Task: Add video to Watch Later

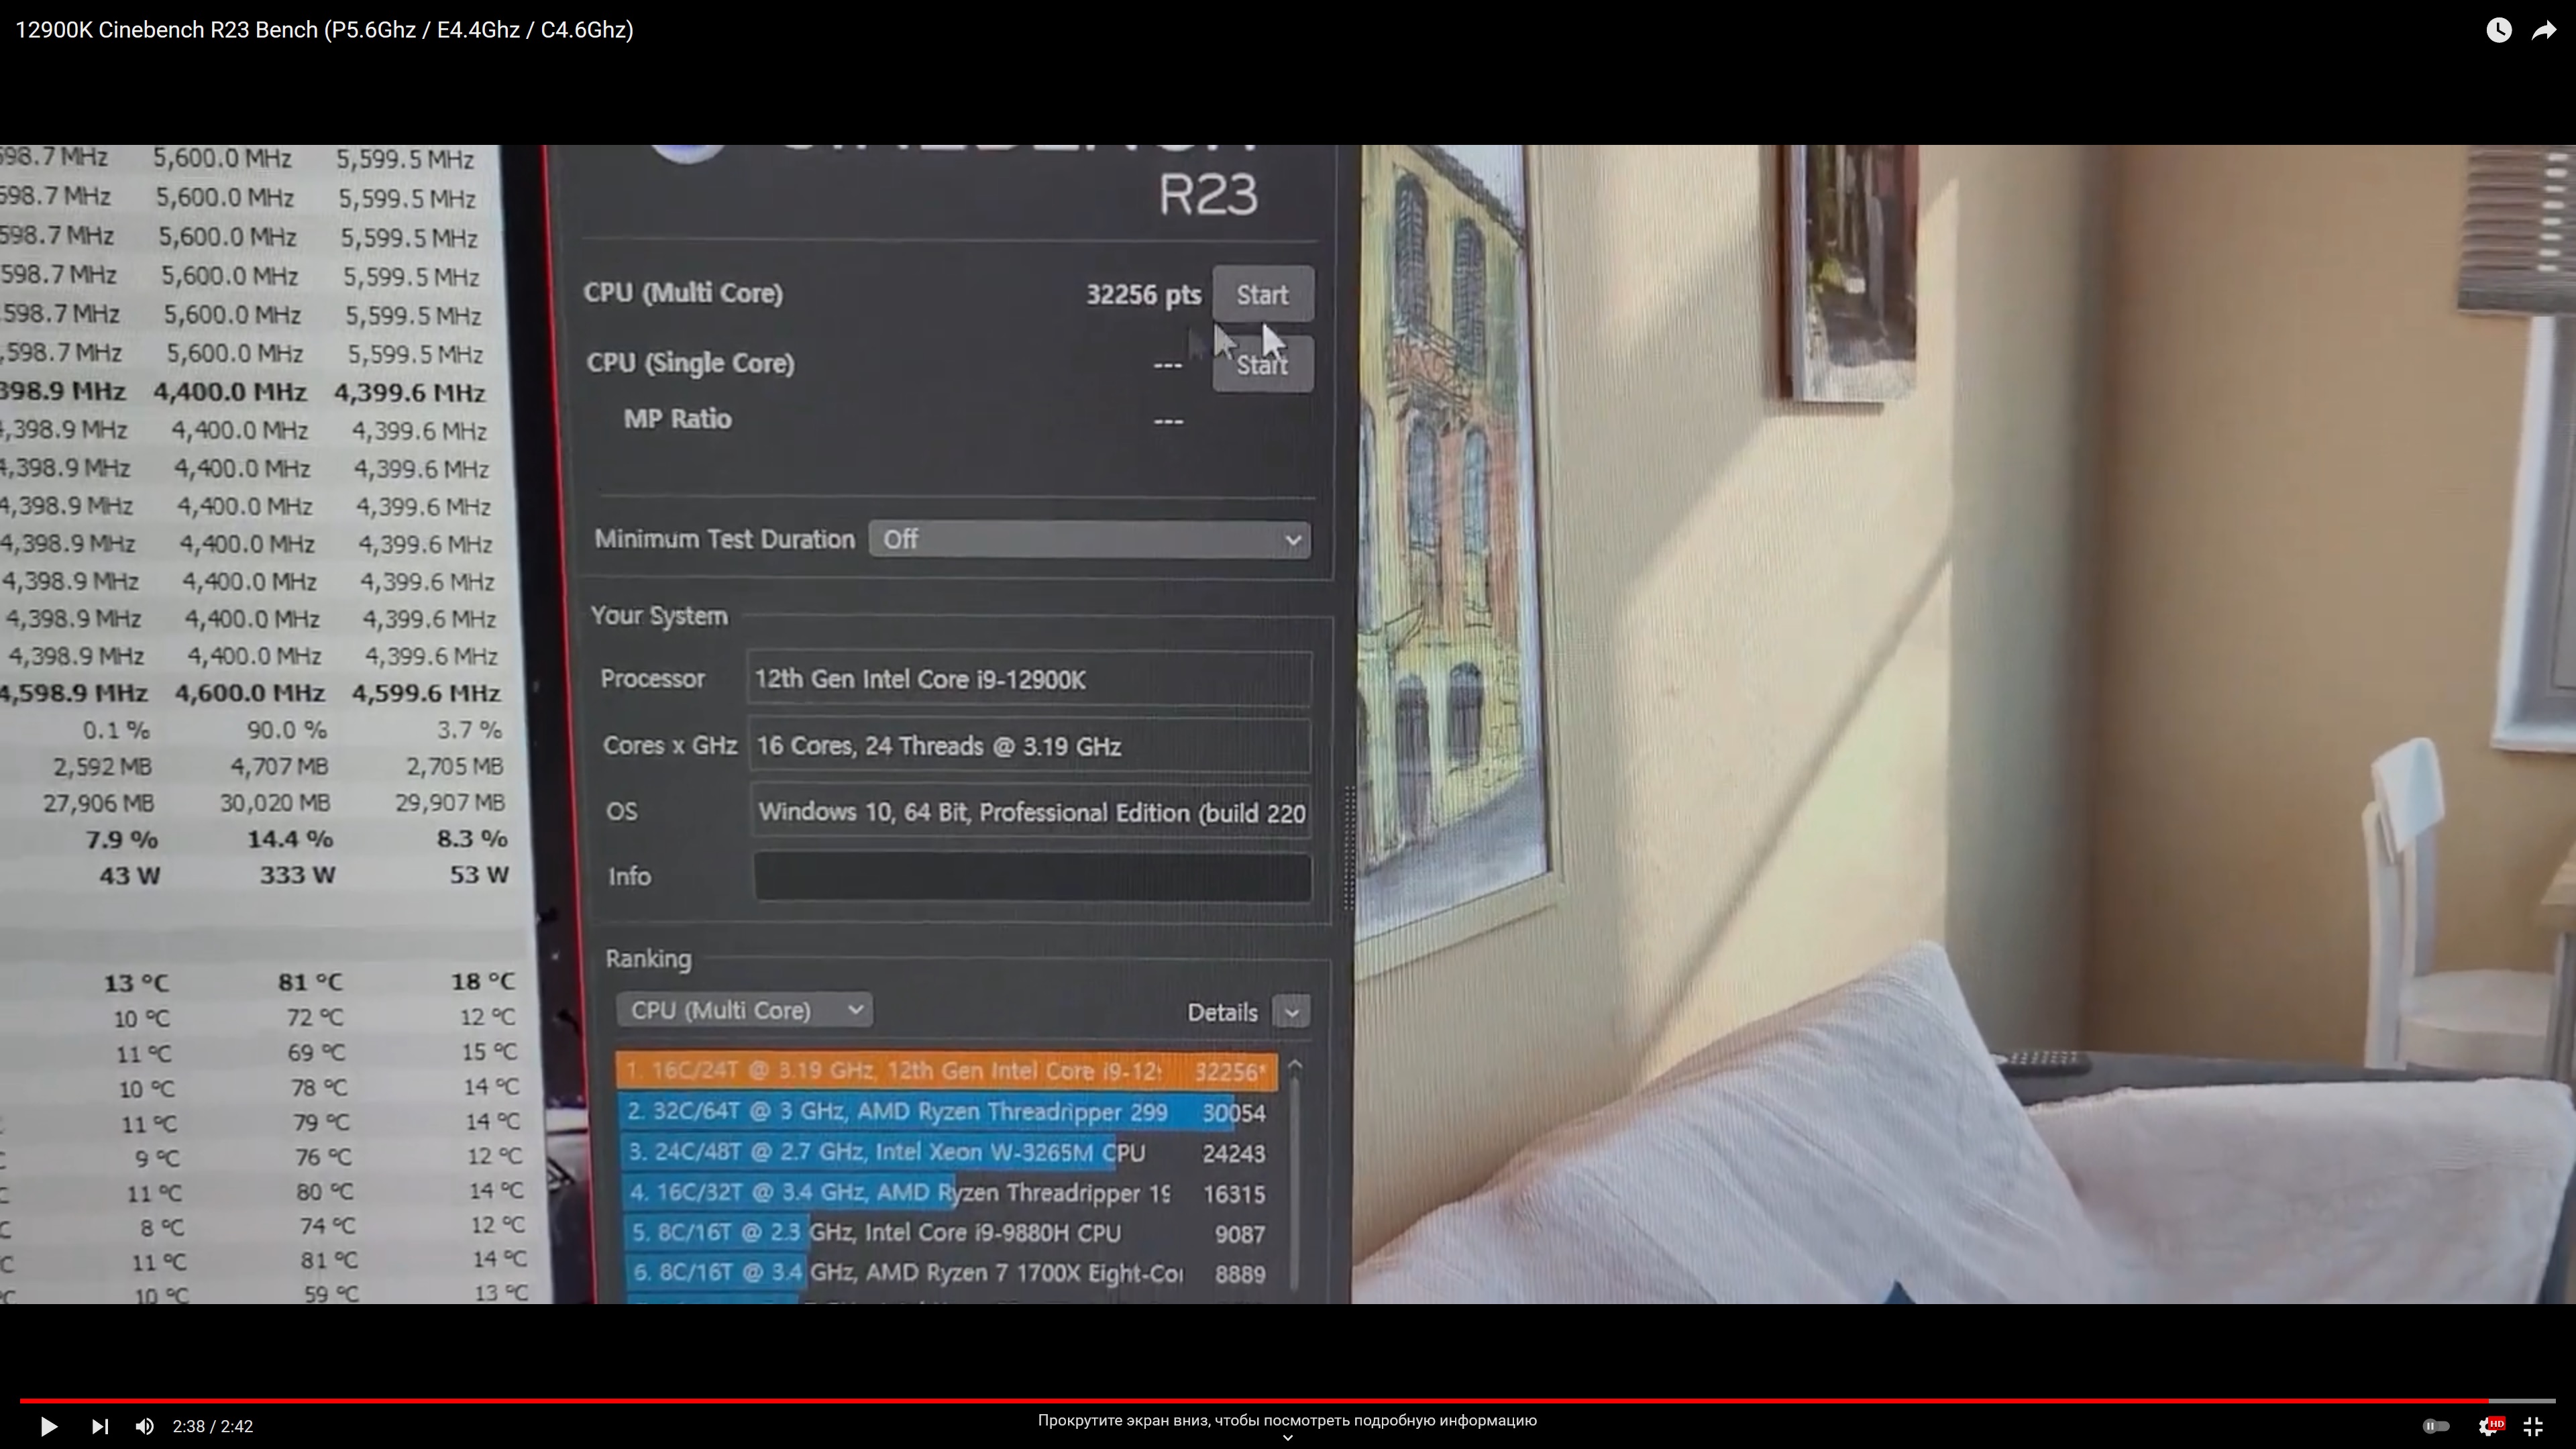Action: point(2498,30)
